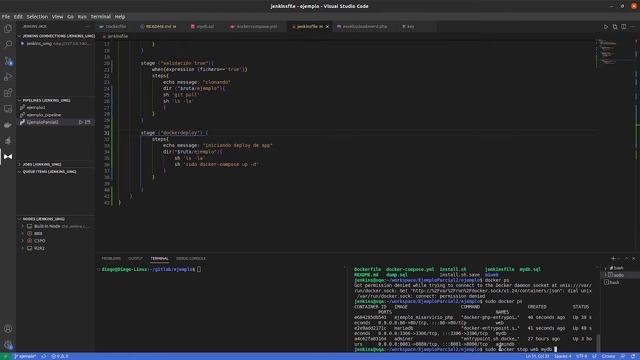Open the Selection menu
The width and height of the screenshot is (640, 360).
(37, 17)
